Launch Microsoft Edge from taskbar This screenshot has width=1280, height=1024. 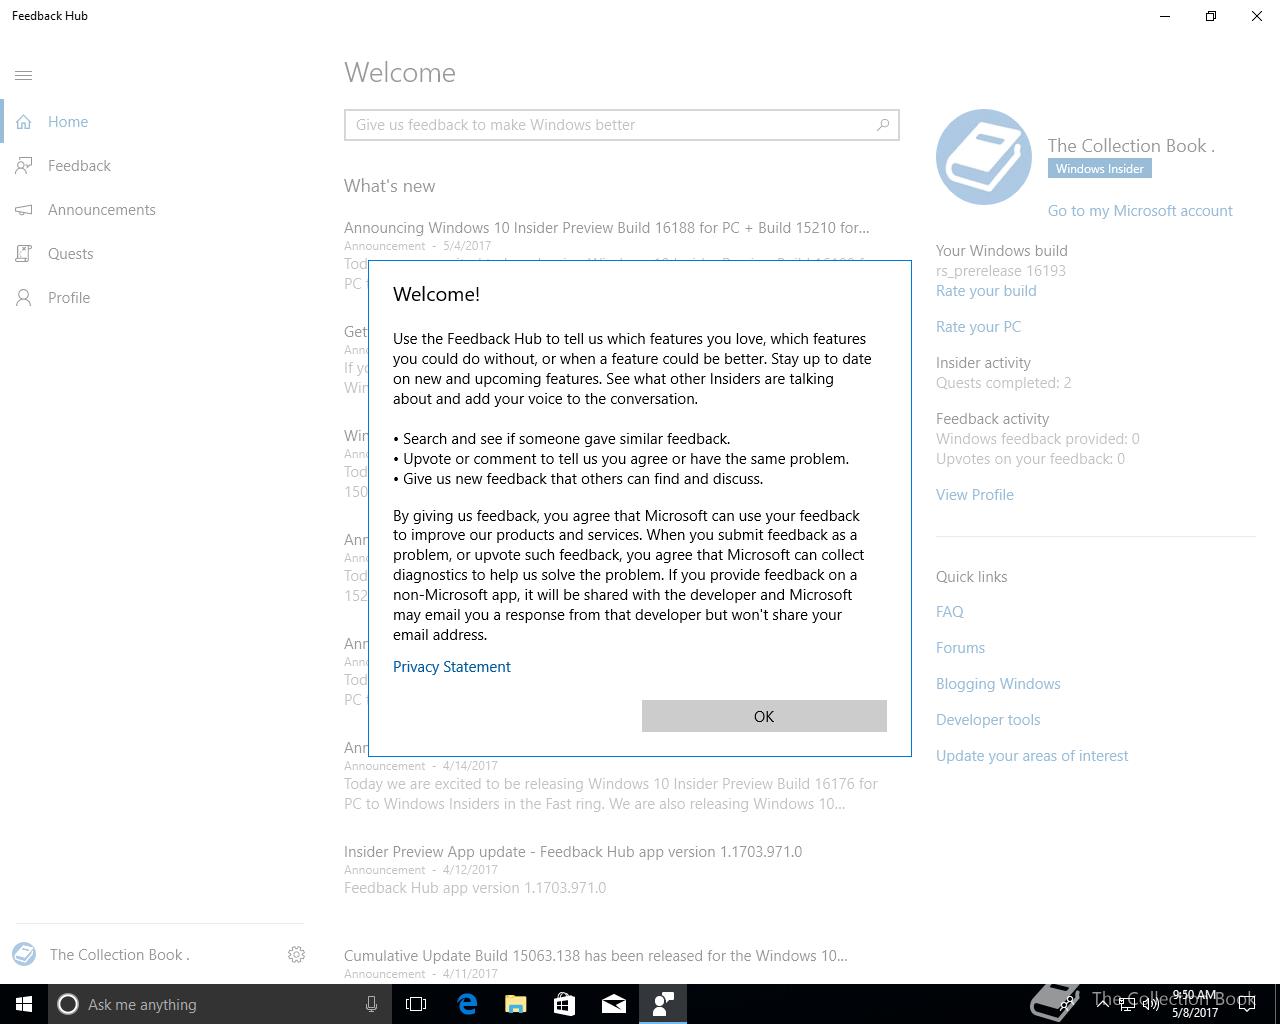click(467, 1004)
